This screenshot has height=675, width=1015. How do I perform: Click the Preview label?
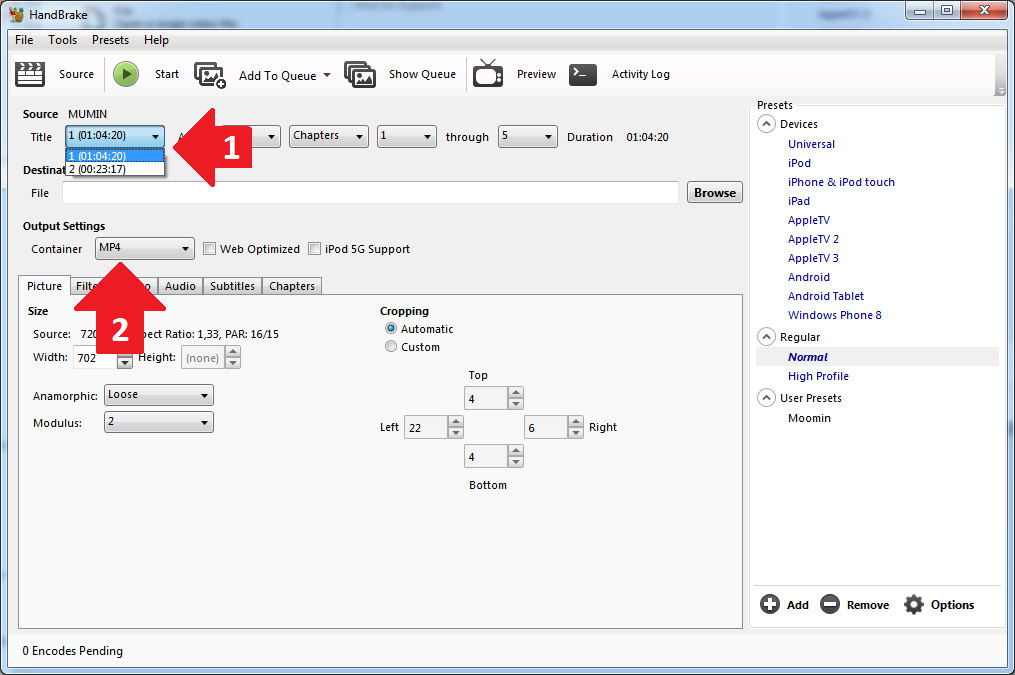(x=536, y=74)
